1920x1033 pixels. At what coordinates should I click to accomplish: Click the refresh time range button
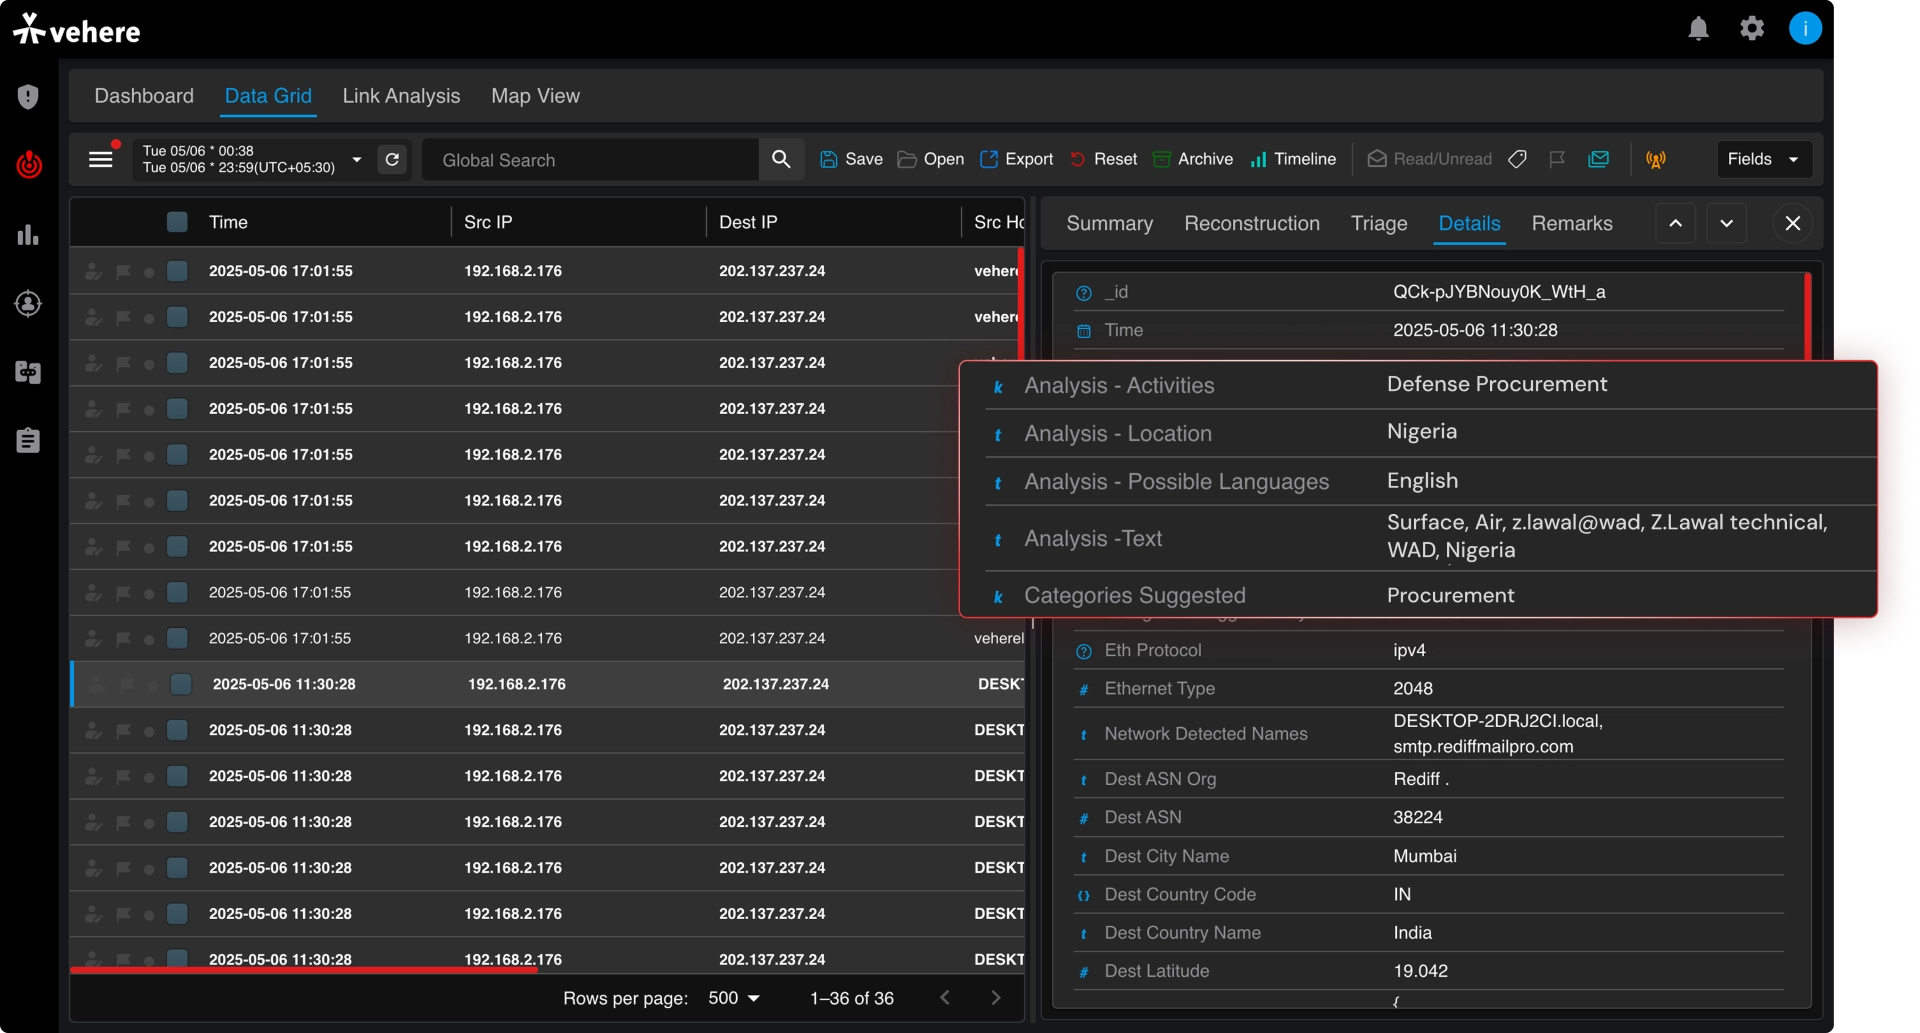point(393,160)
